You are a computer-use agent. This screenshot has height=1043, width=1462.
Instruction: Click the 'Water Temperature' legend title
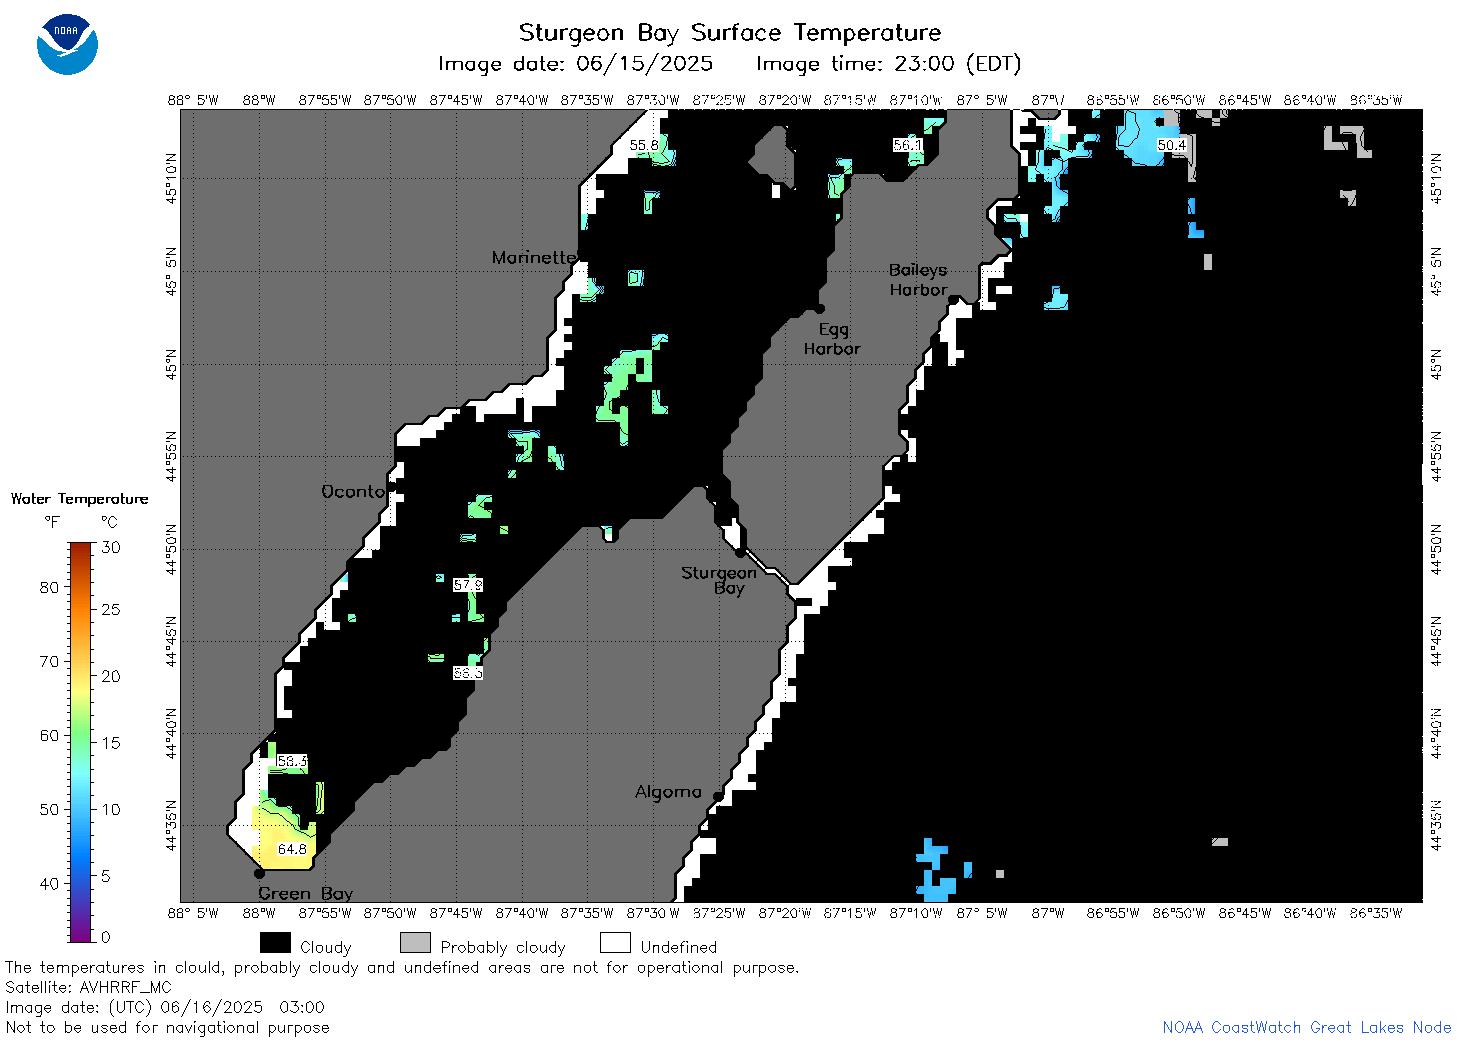pyautogui.click(x=79, y=498)
